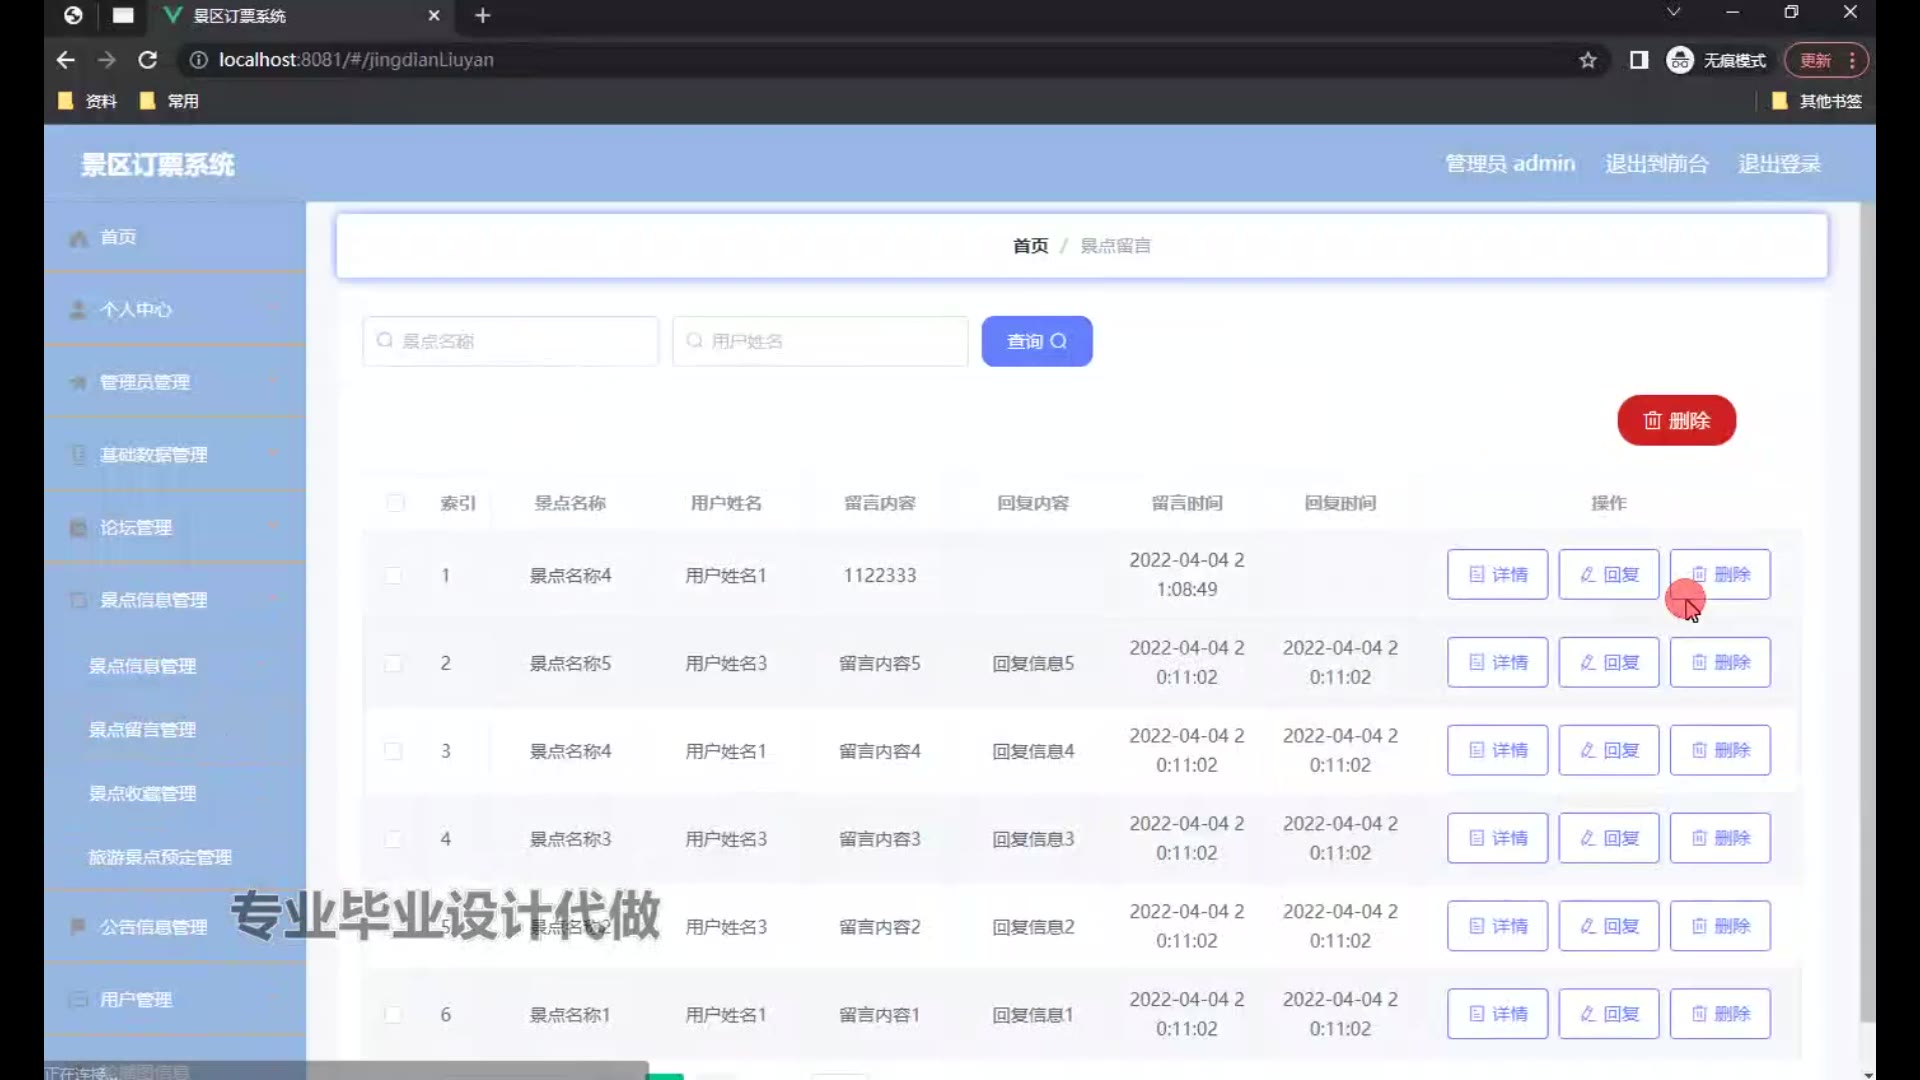Image resolution: width=1920 pixels, height=1080 pixels.
Task: Expand the 基础数据管理 sidebar menu
Action: [175, 455]
